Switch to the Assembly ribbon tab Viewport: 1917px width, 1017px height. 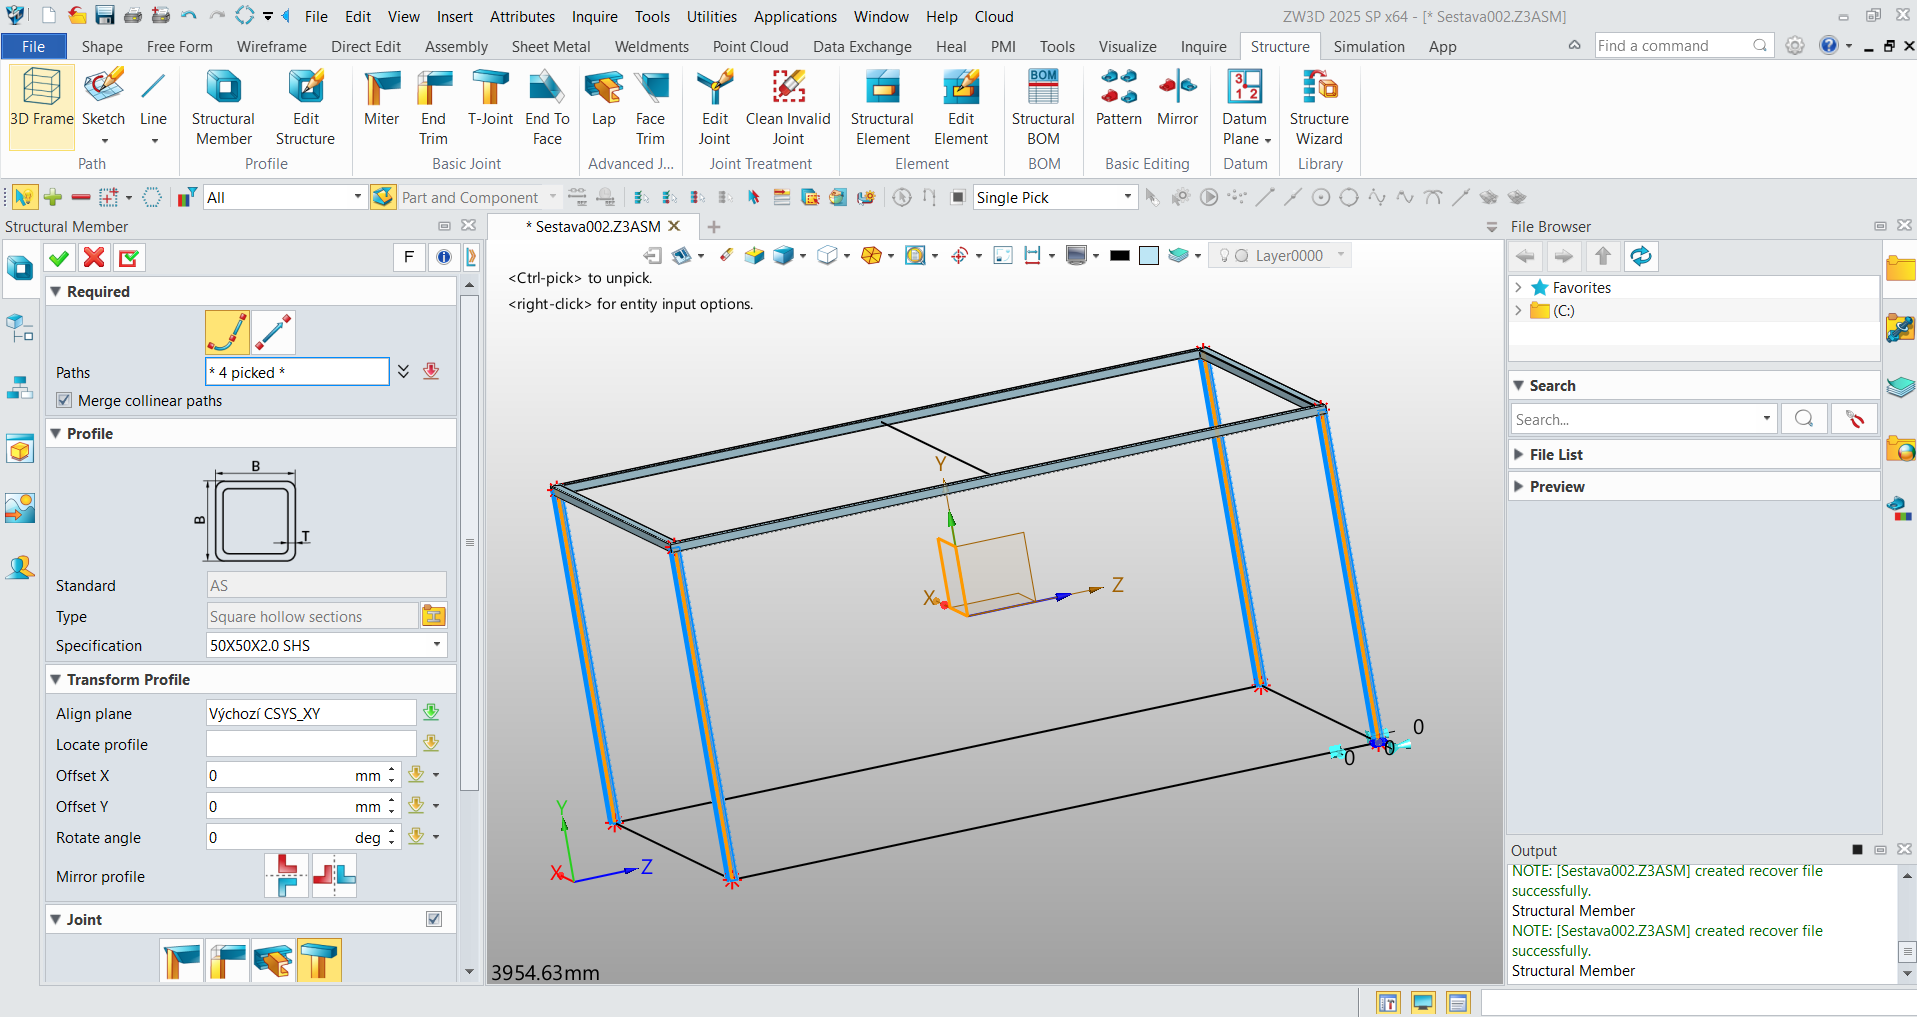coord(456,46)
